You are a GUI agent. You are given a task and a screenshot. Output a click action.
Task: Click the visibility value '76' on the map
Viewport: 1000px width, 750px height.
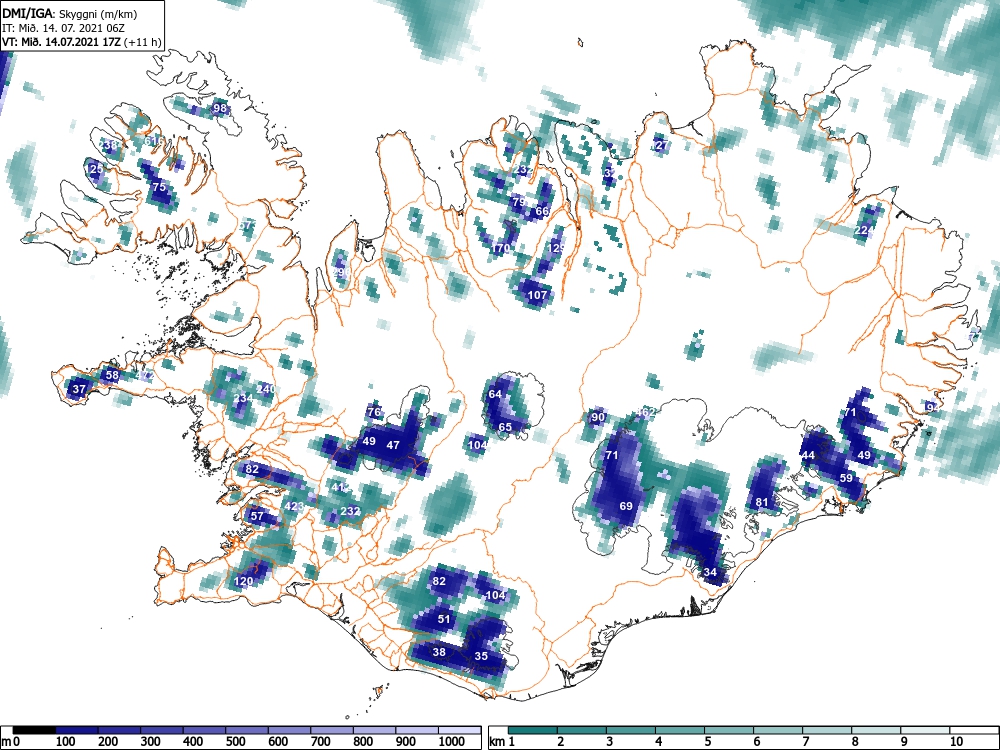374,412
